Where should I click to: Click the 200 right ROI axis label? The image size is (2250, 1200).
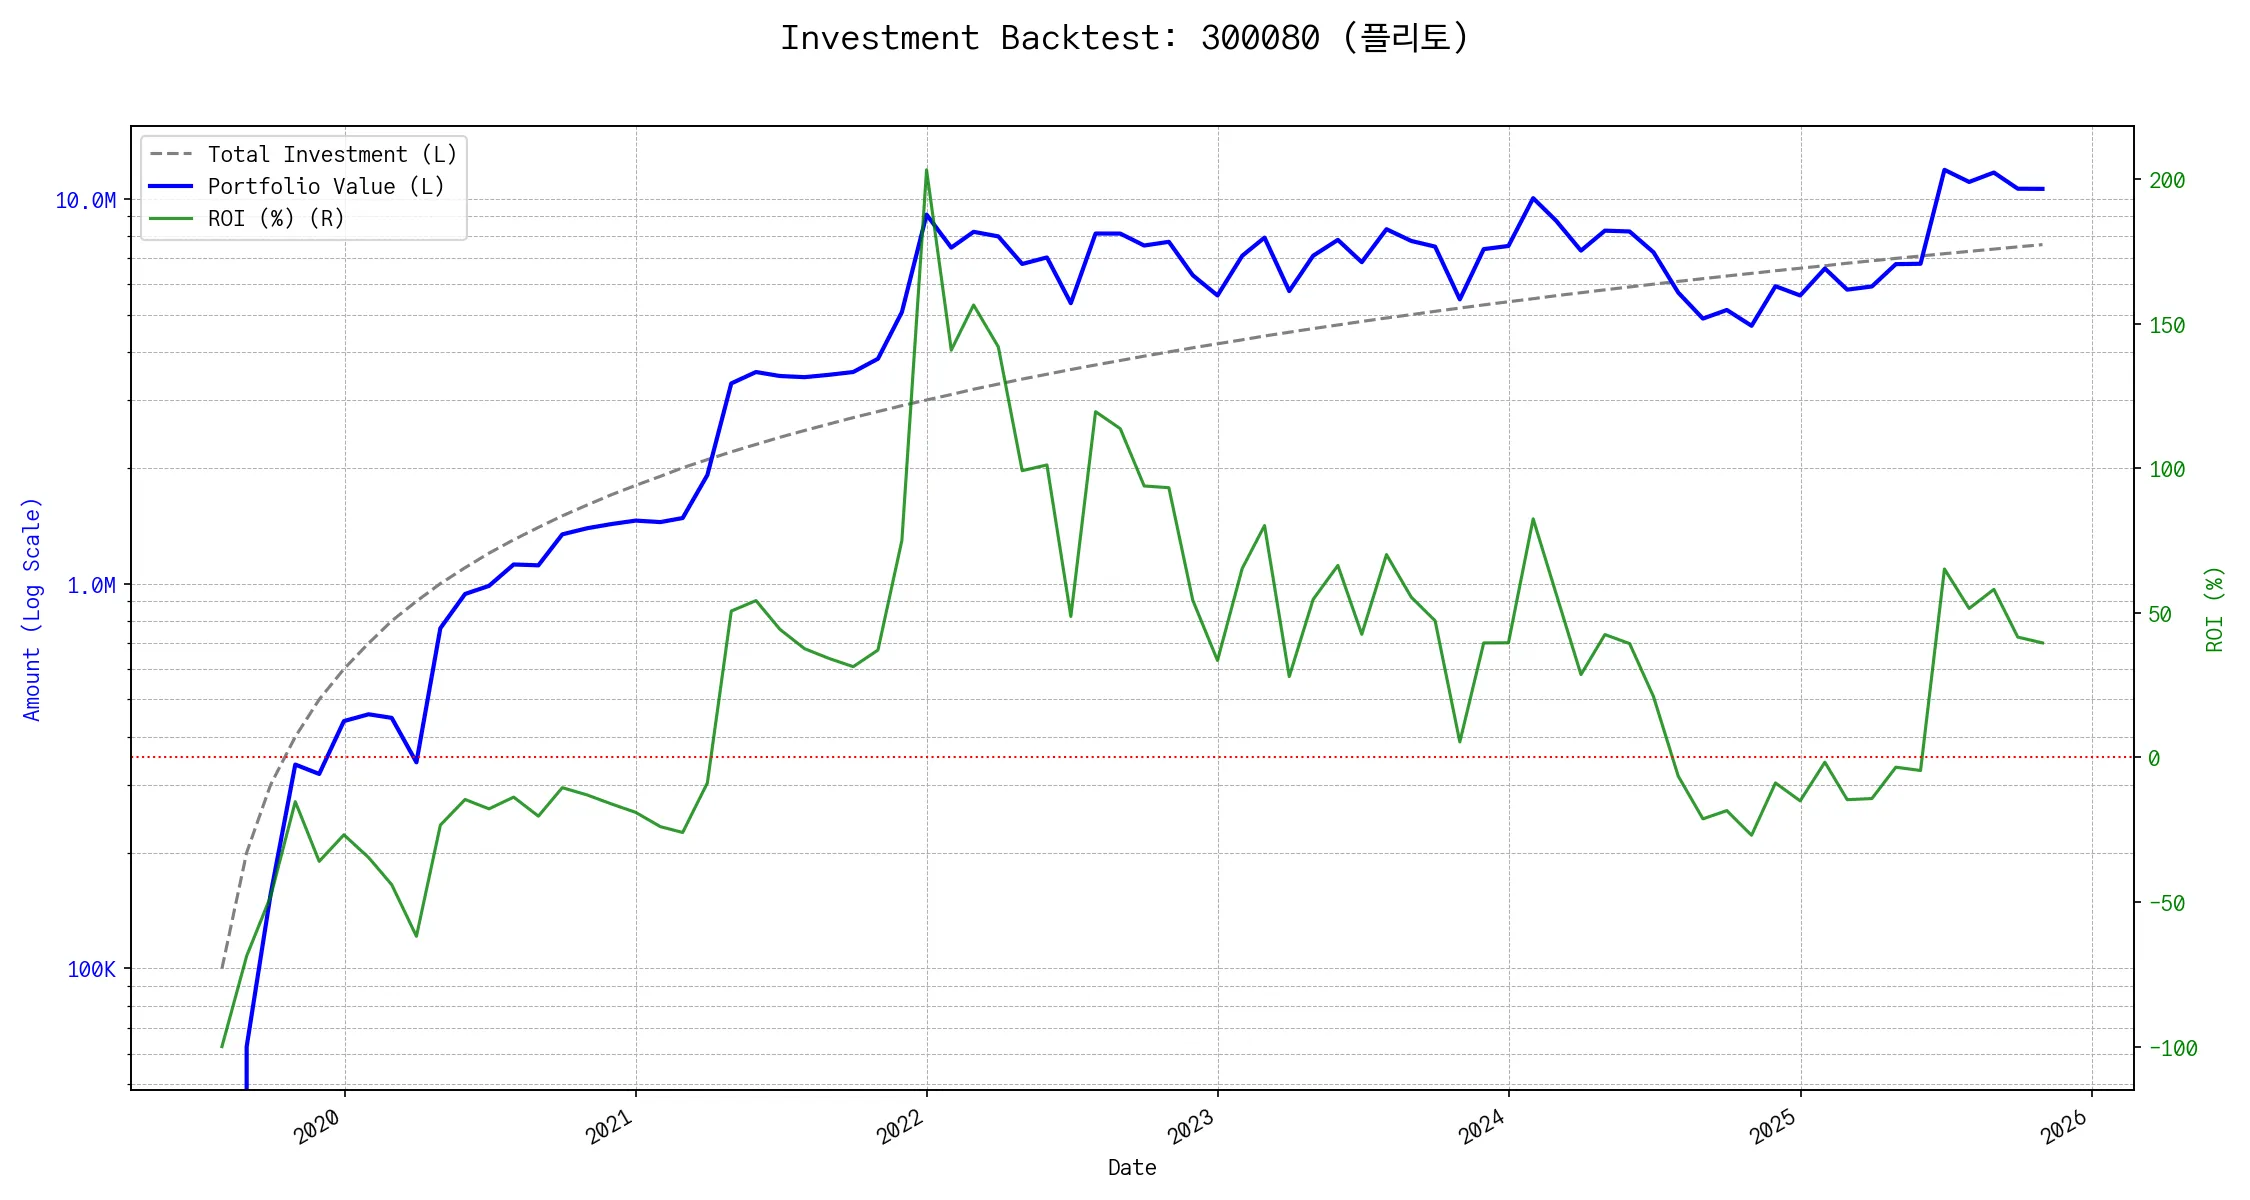click(x=2166, y=181)
